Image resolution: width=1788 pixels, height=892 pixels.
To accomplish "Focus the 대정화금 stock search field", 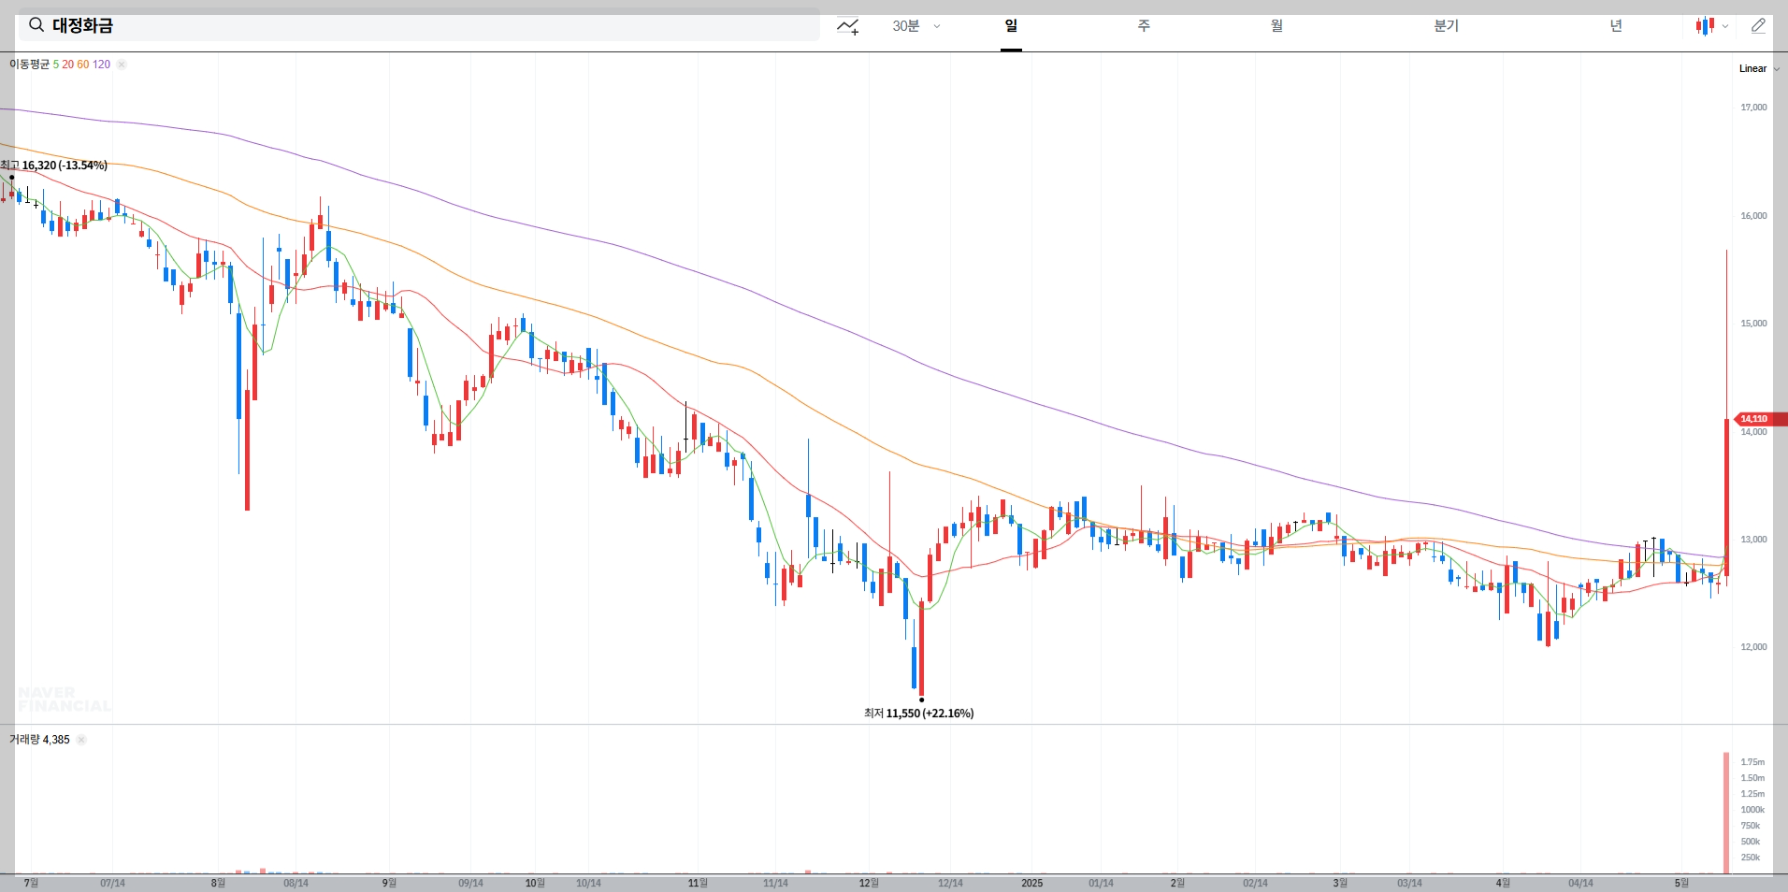I will [x=419, y=26].
